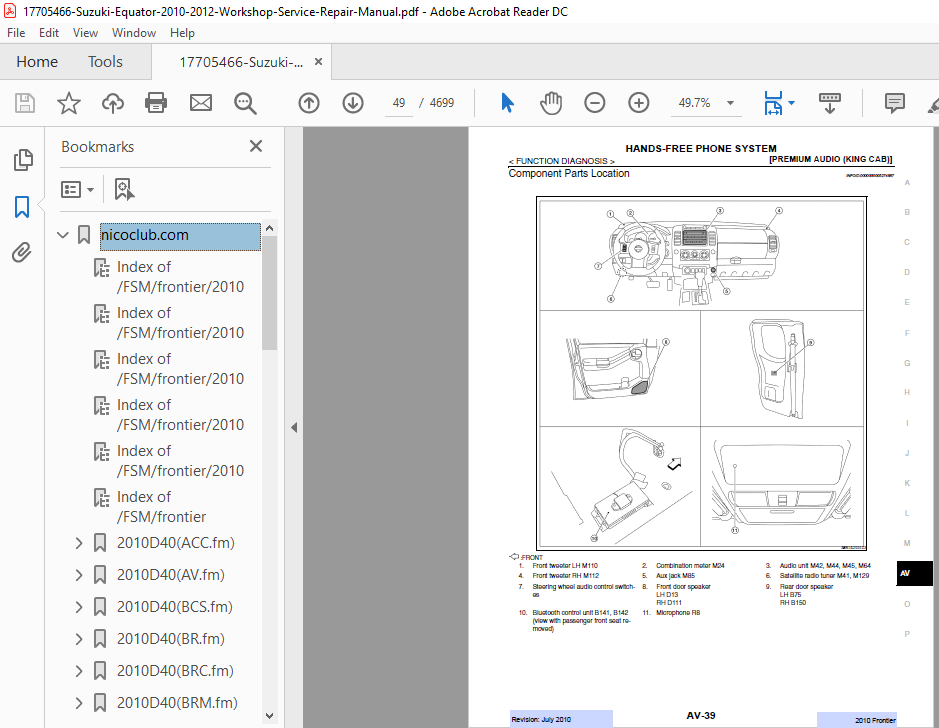Zoom out with minus icon
Image resolution: width=939 pixels, height=728 pixels.
point(595,103)
